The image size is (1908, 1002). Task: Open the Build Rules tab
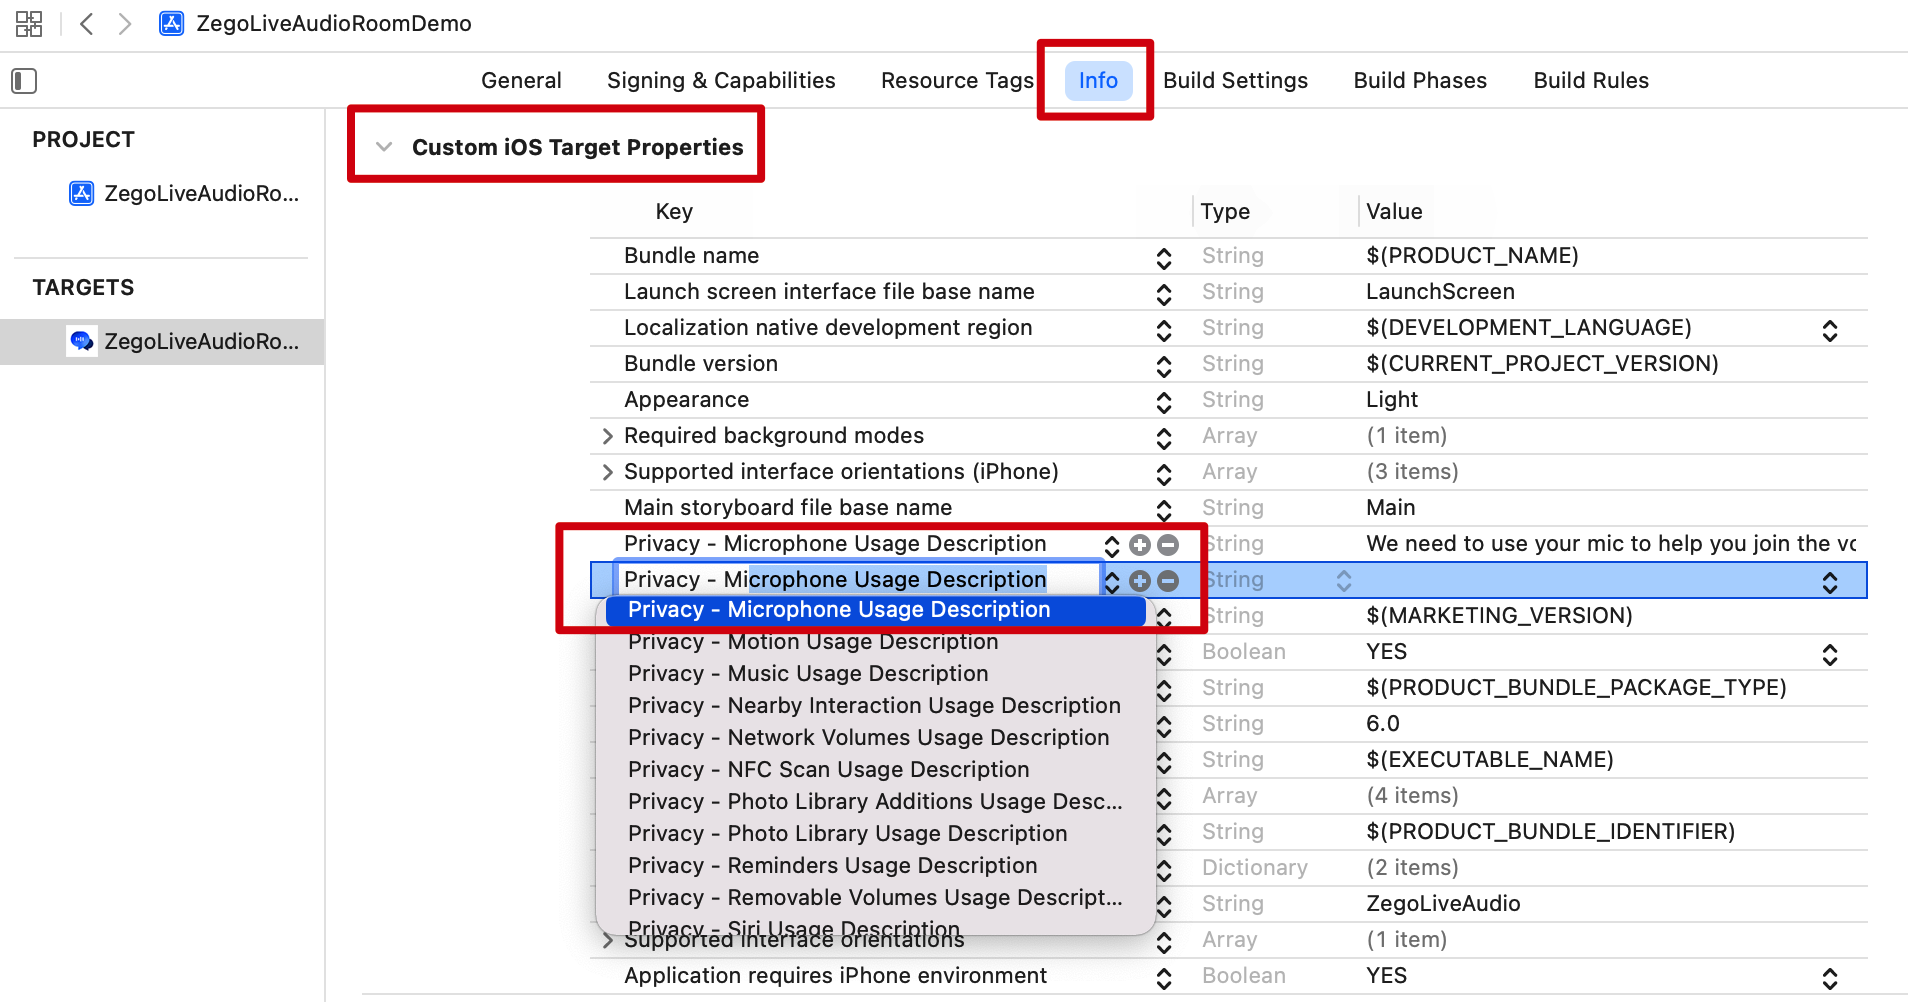(1591, 80)
